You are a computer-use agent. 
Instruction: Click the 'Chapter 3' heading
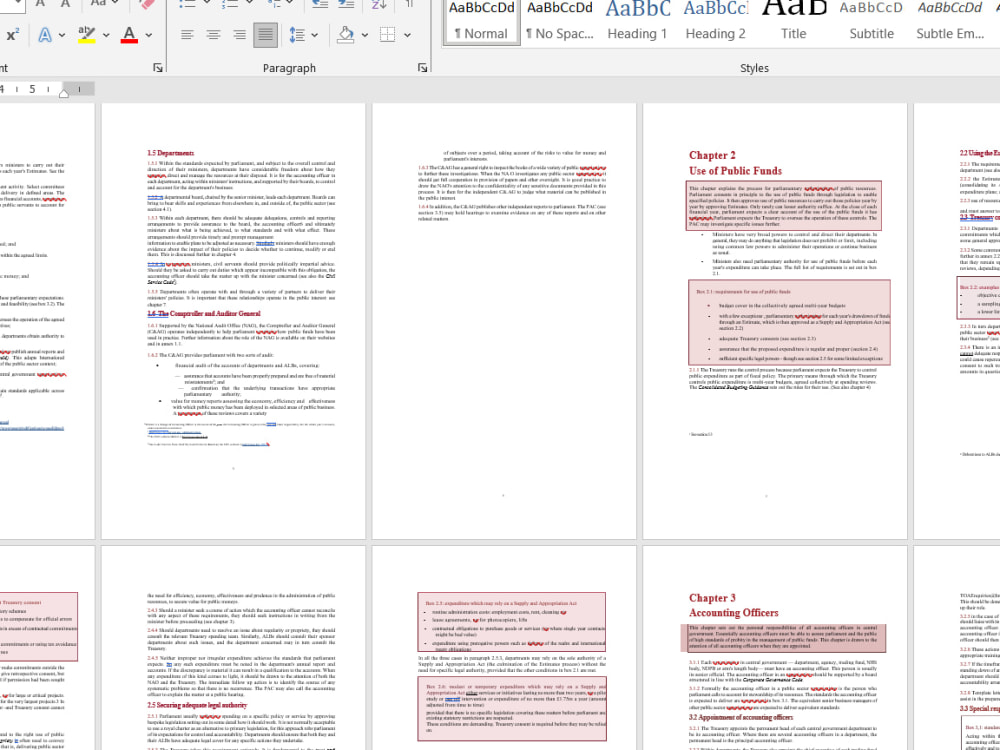pyautogui.click(x=712, y=598)
